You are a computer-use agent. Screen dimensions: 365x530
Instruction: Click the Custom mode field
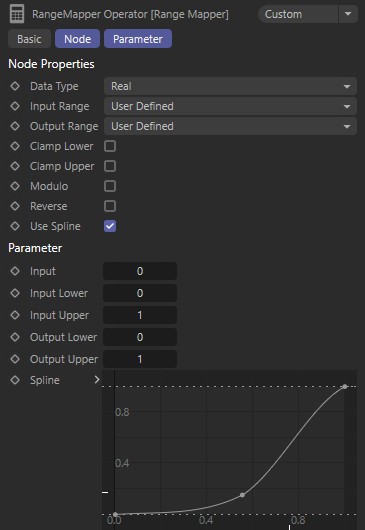coord(298,14)
